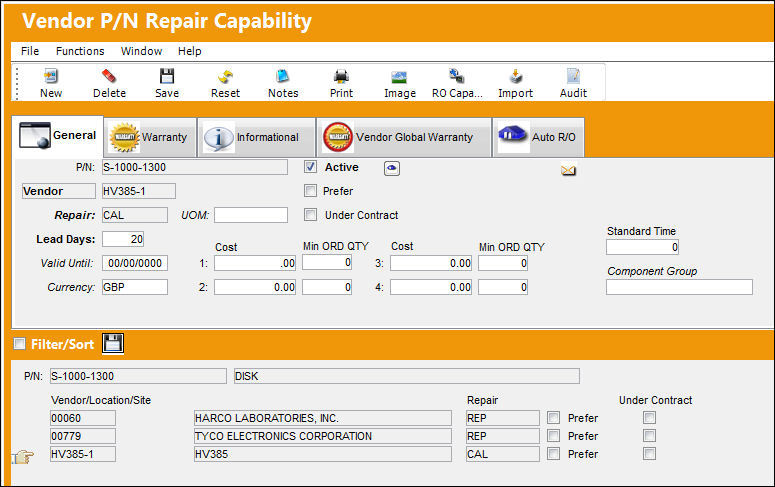The image size is (775, 487).
Task: Click the pointing hand row indicator
Action: click(x=23, y=456)
